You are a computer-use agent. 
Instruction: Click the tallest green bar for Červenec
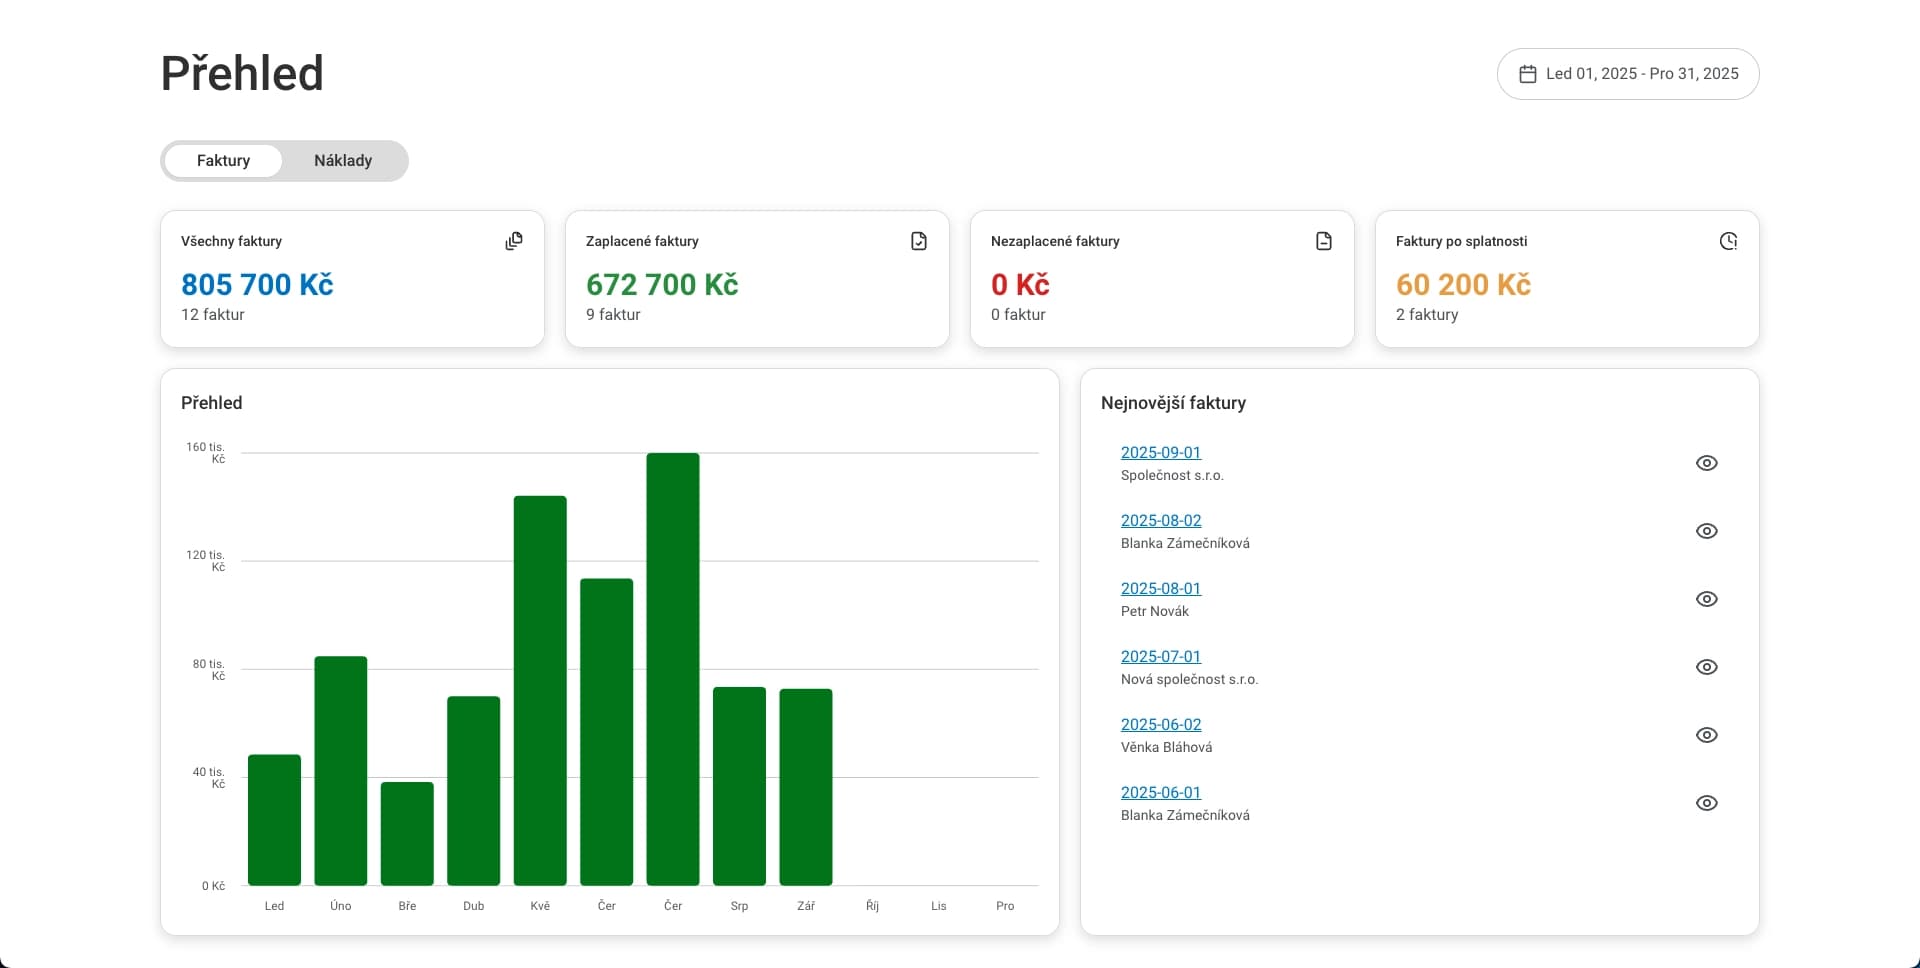(673, 670)
